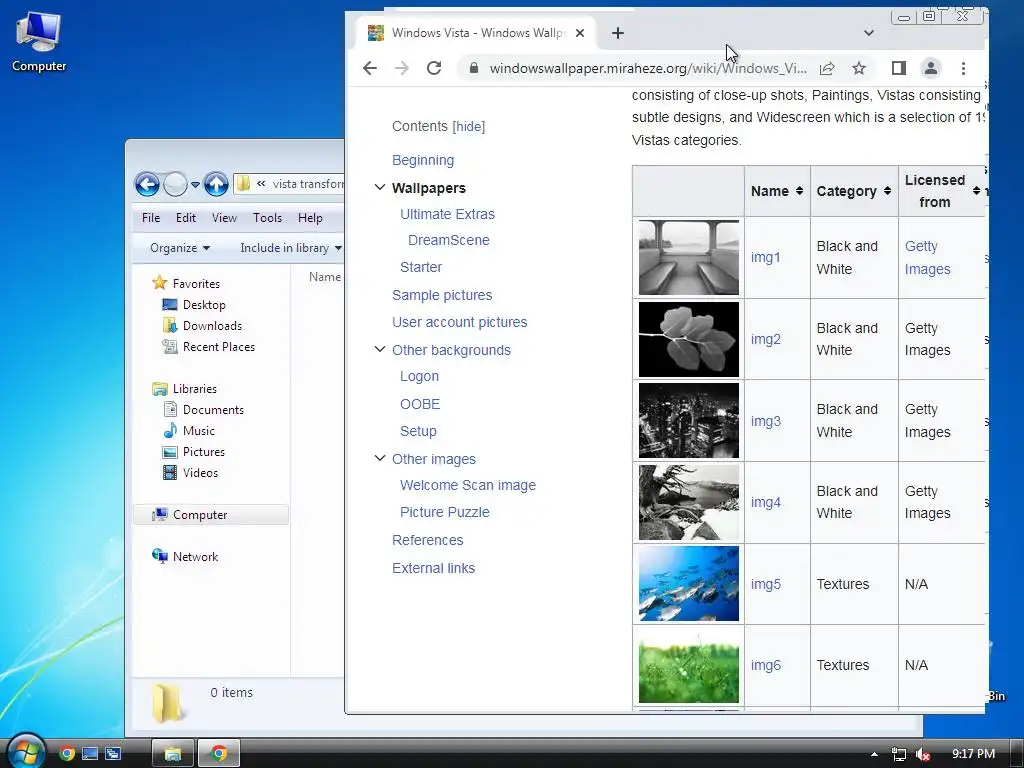Viewport: 1024px width, 768px height.
Task: Jump to External links section
Action: point(434,568)
